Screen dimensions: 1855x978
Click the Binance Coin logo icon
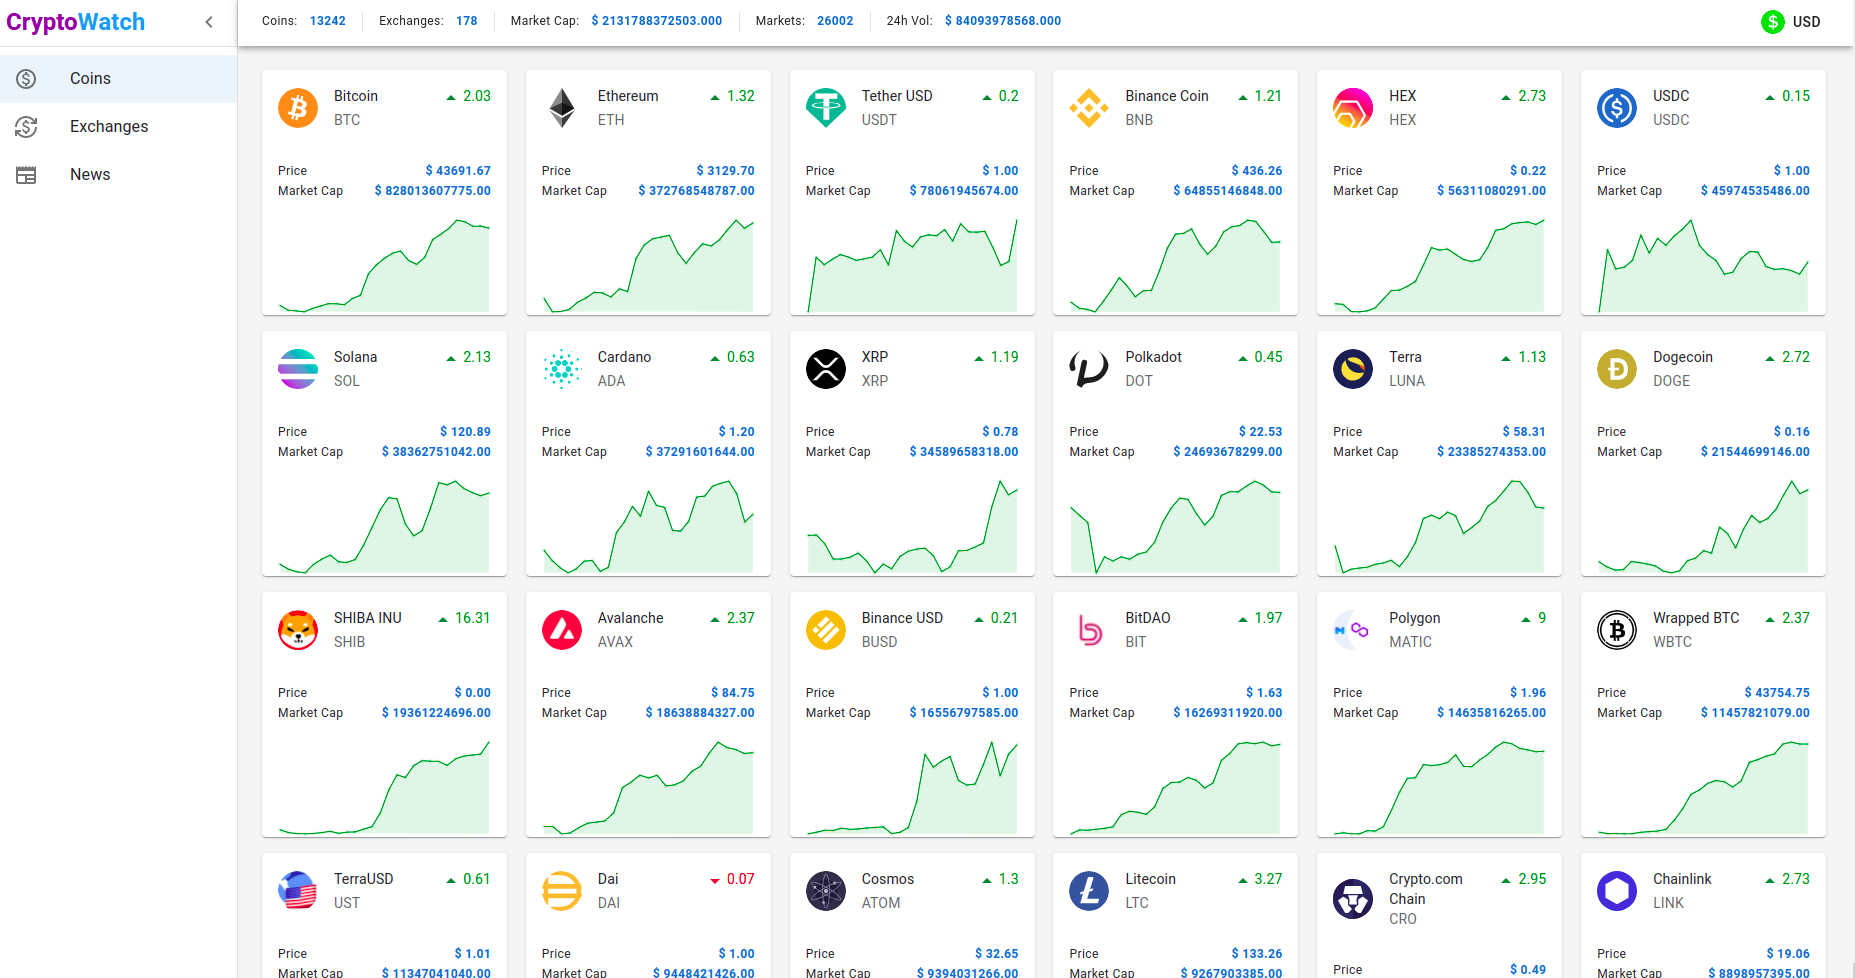click(1089, 108)
